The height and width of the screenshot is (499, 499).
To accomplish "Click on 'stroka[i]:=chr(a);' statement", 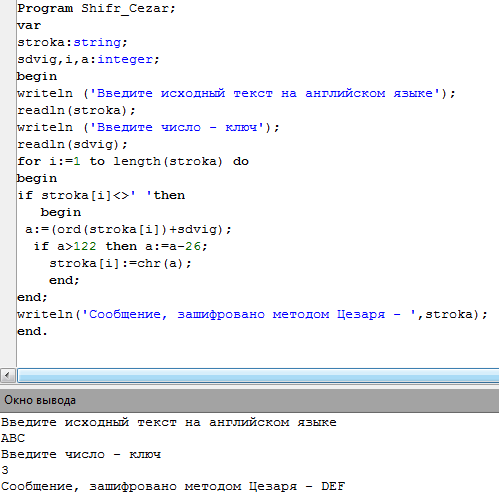I will (x=121, y=263).
